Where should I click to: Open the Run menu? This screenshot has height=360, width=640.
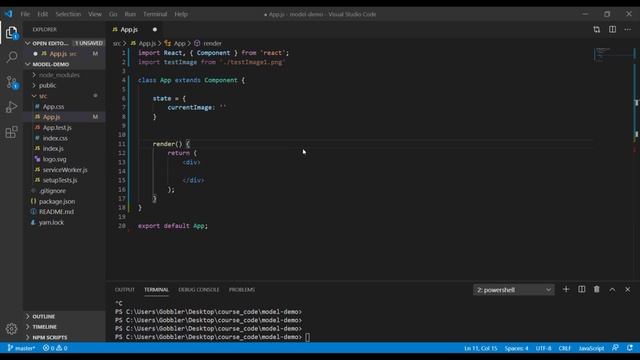click(x=130, y=14)
